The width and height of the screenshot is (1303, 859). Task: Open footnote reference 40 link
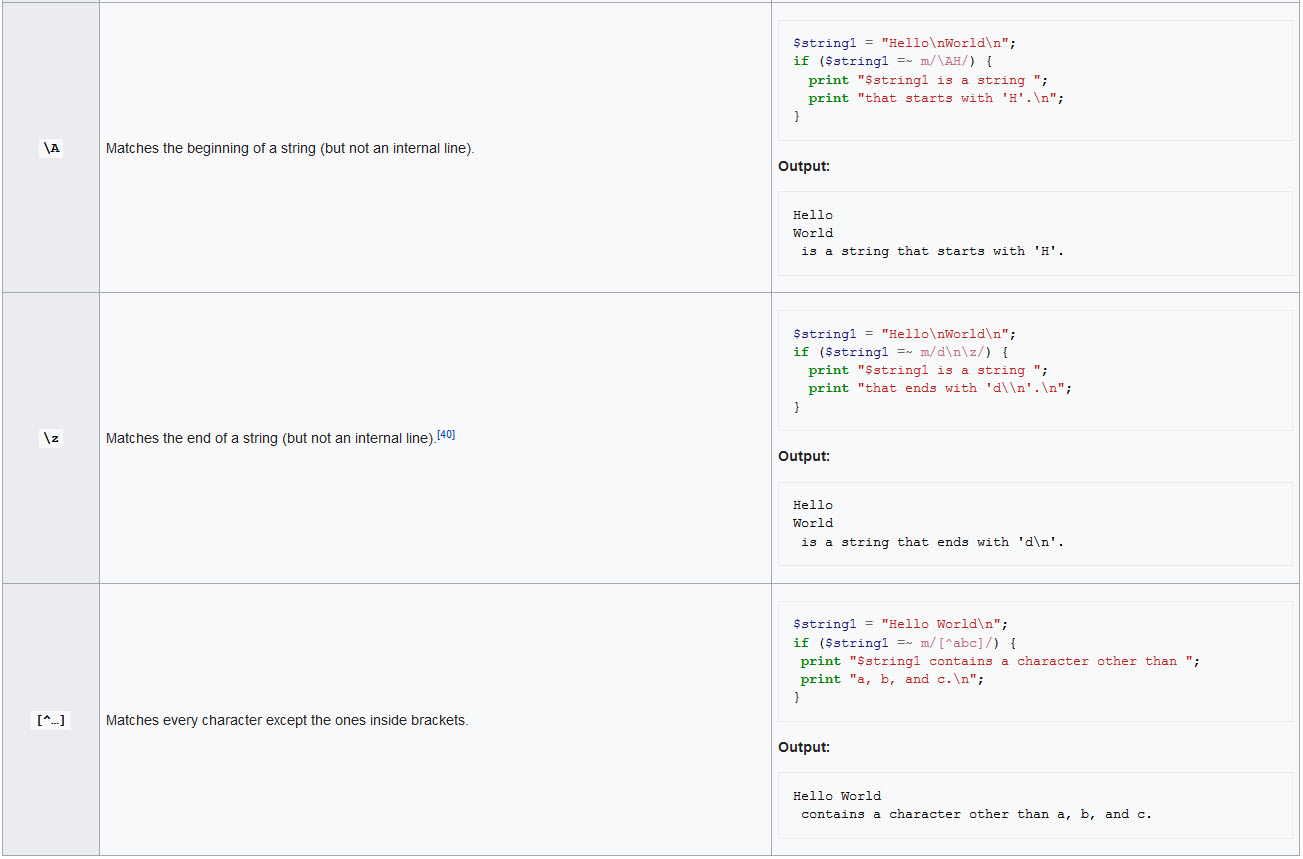446,435
